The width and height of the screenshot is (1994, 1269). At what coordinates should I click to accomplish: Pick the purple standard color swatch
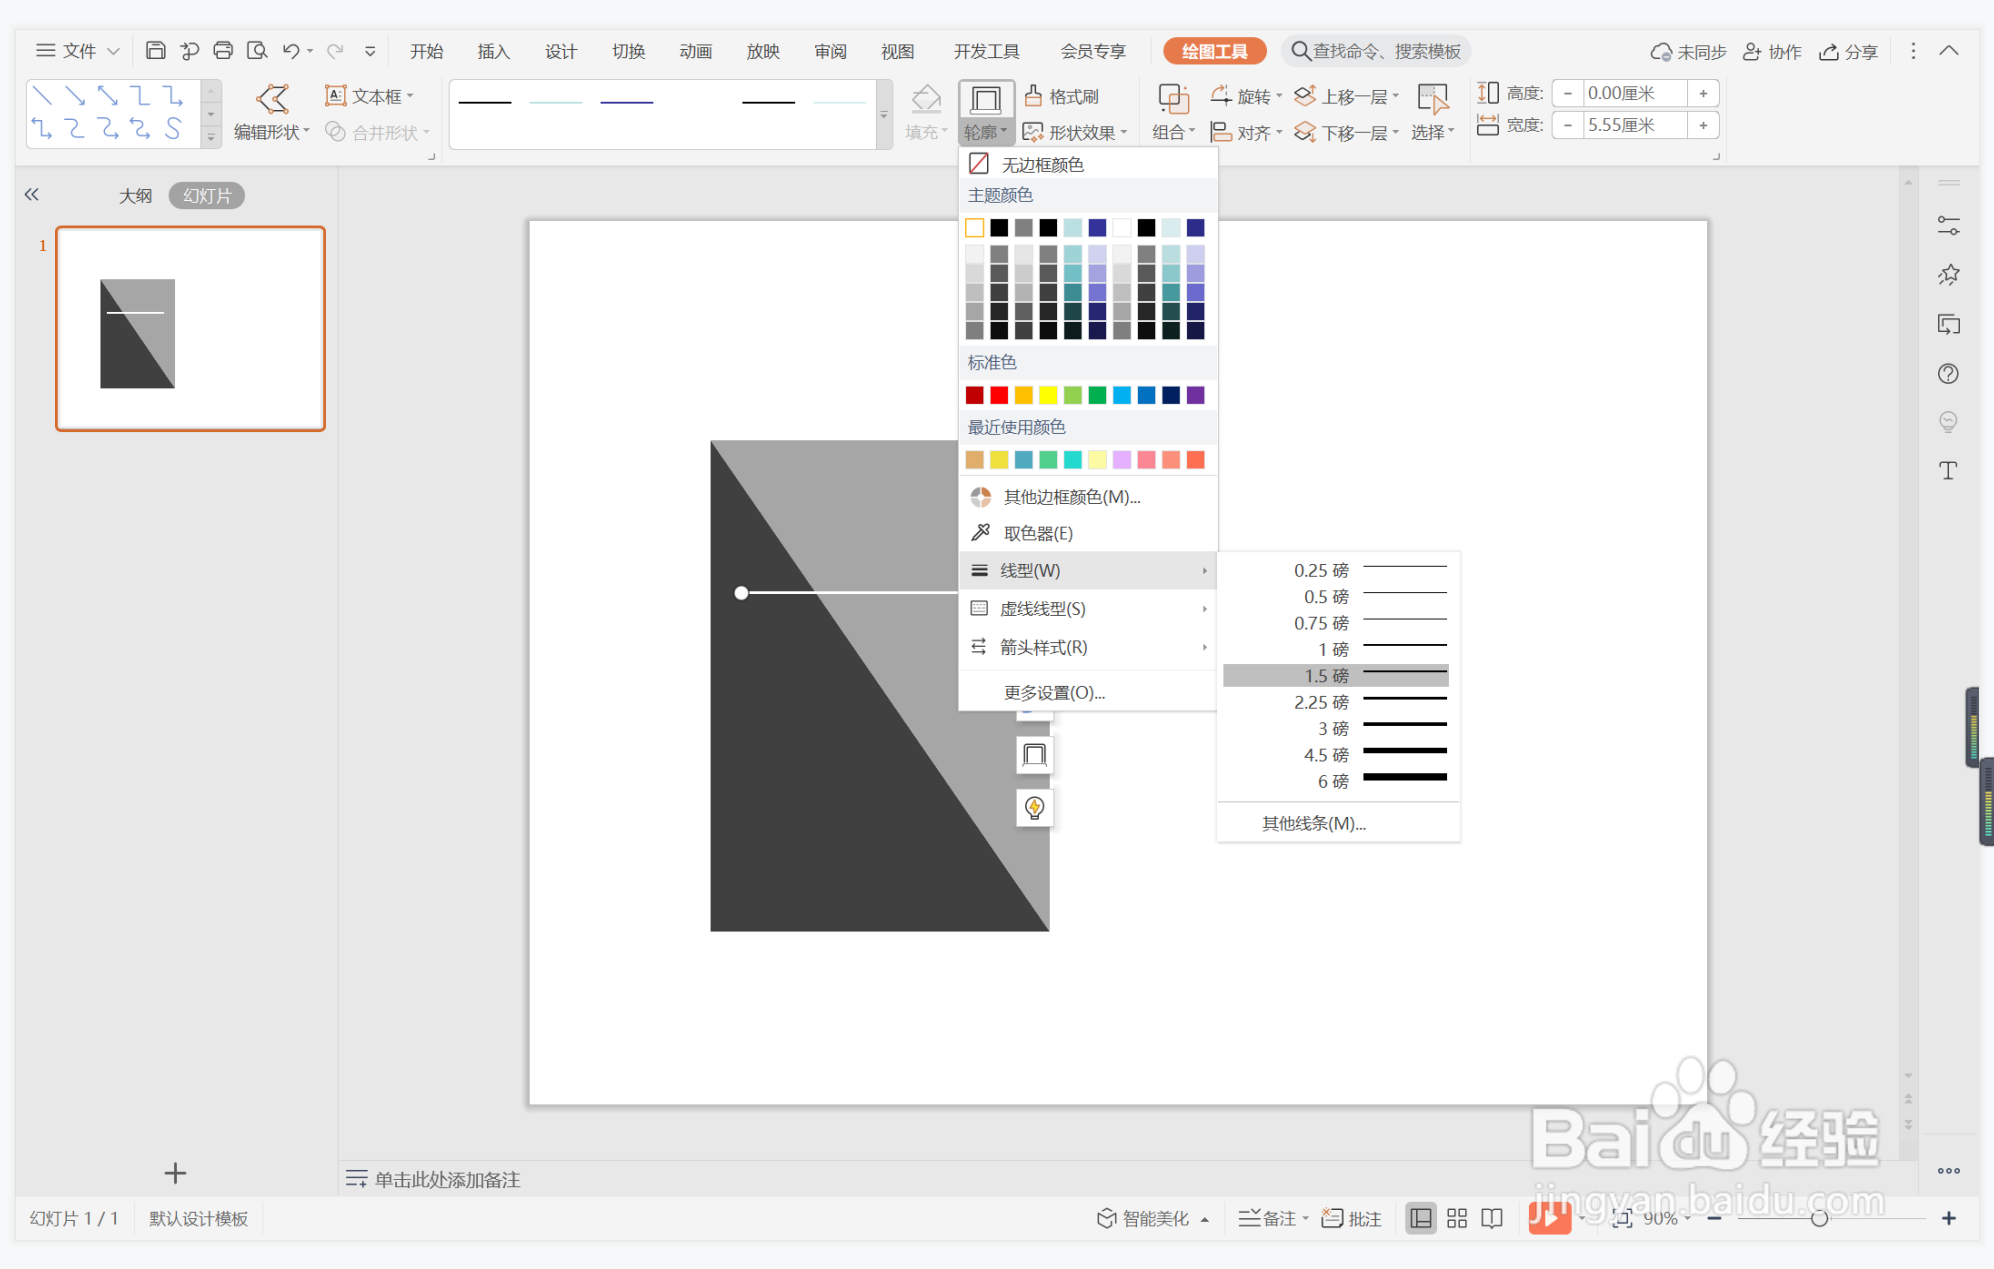(1195, 395)
